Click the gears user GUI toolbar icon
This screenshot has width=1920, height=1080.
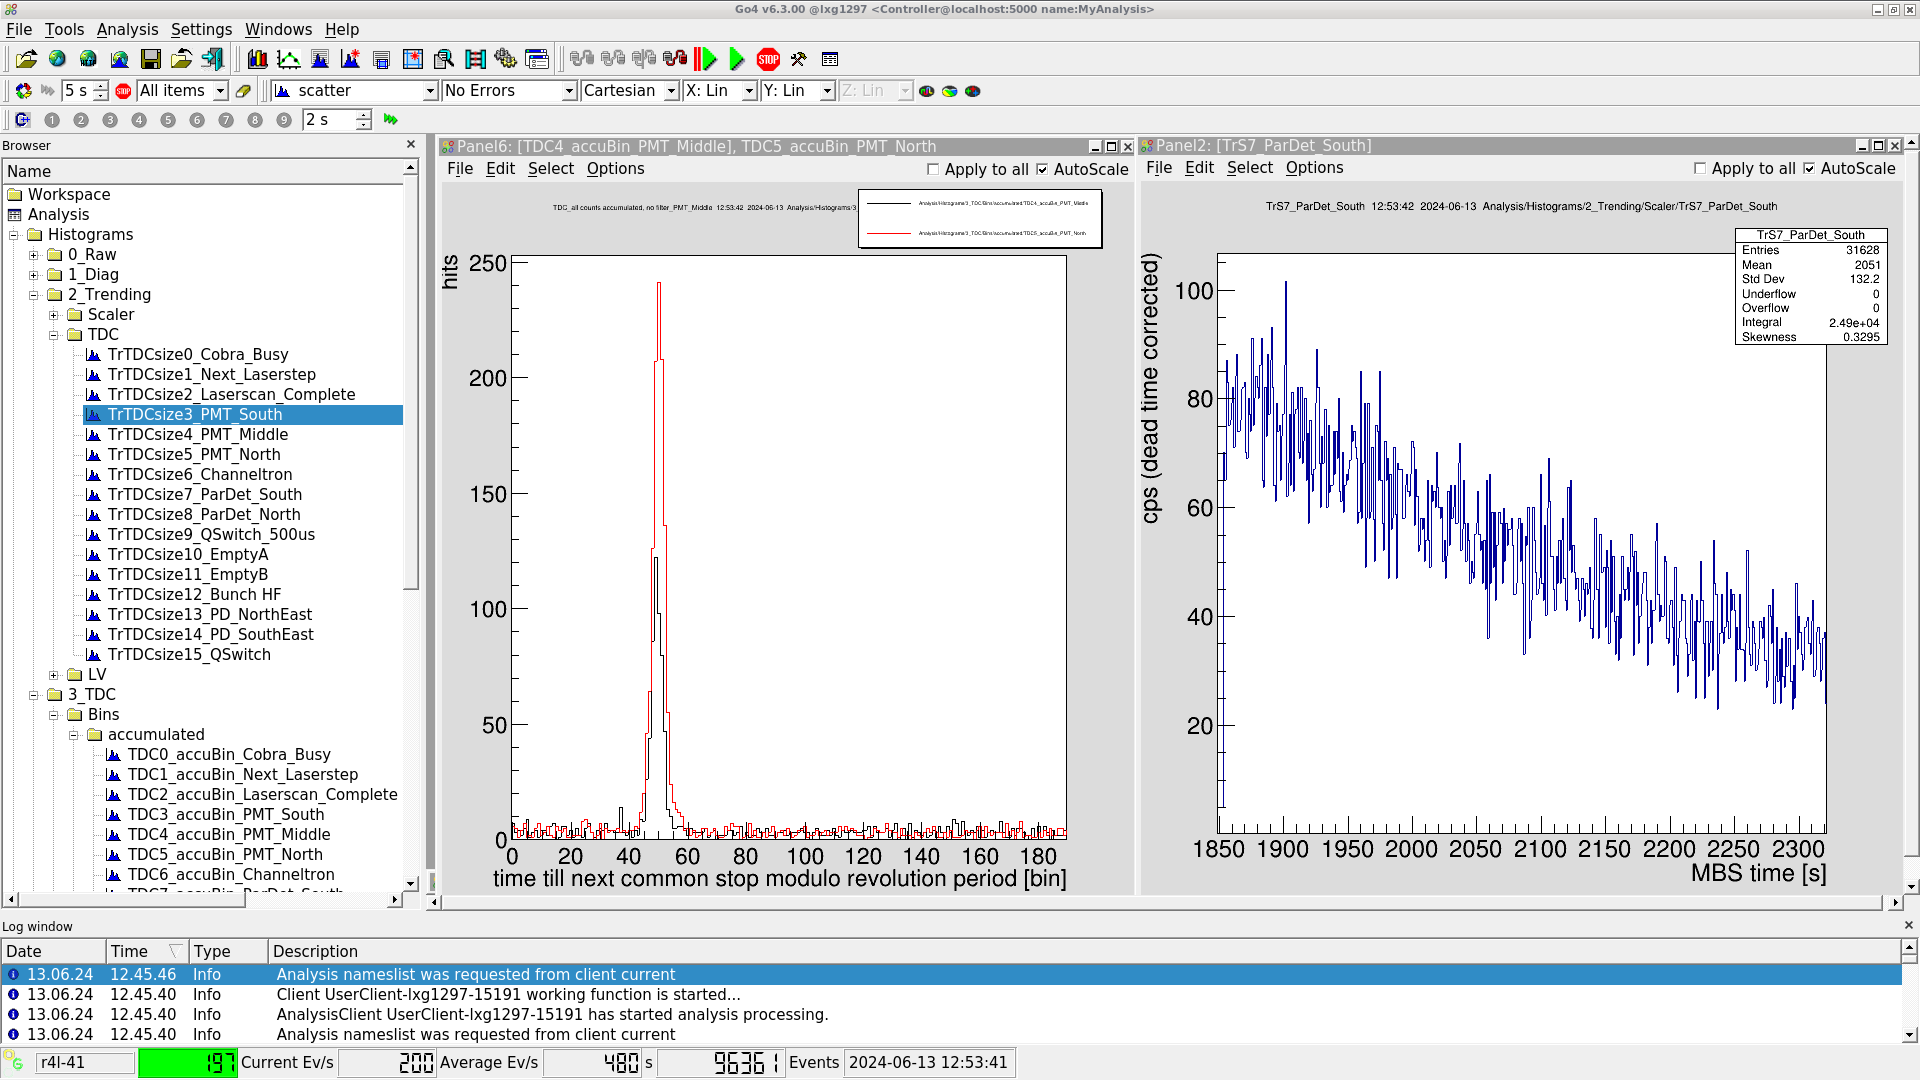click(x=505, y=59)
